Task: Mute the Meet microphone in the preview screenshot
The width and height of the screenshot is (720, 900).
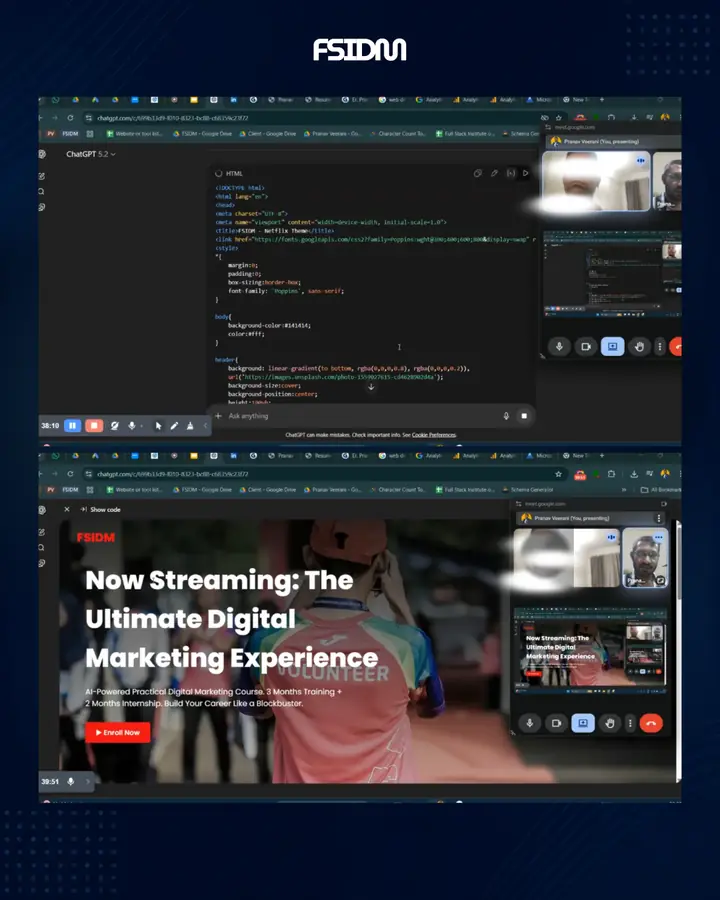Action: point(529,723)
